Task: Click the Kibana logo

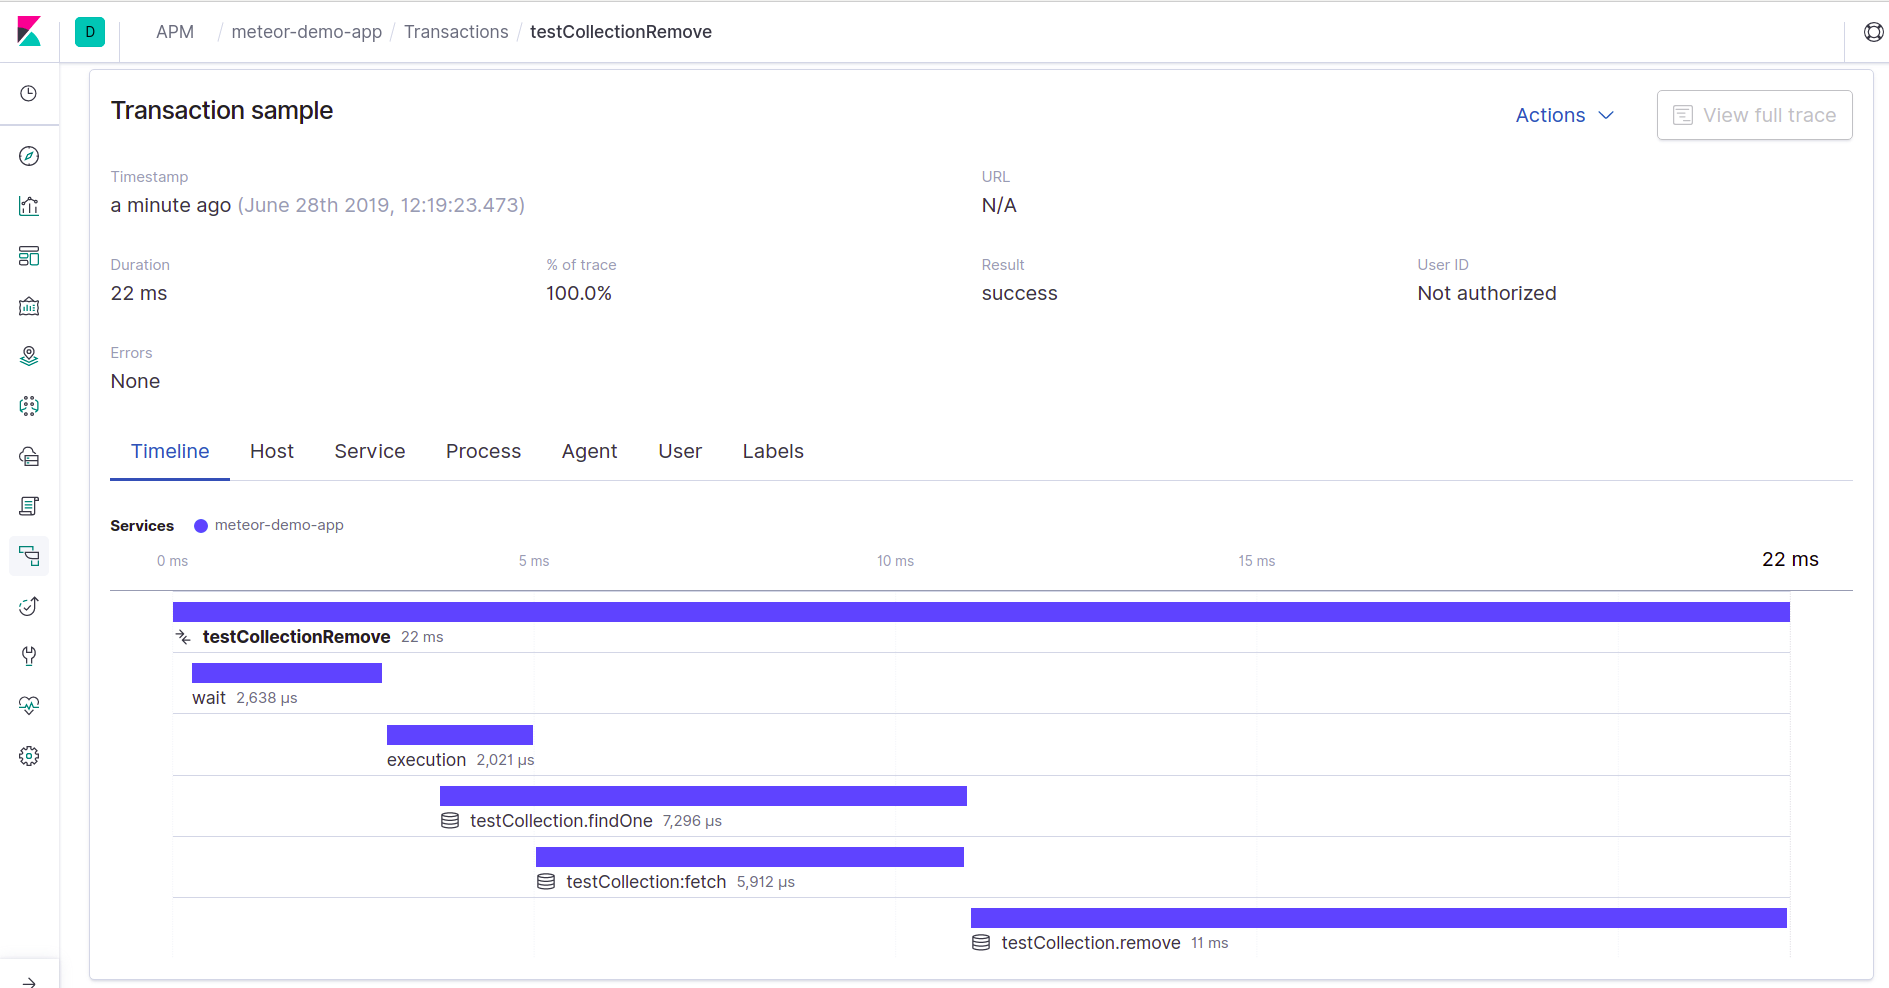Action: [29, 31]
